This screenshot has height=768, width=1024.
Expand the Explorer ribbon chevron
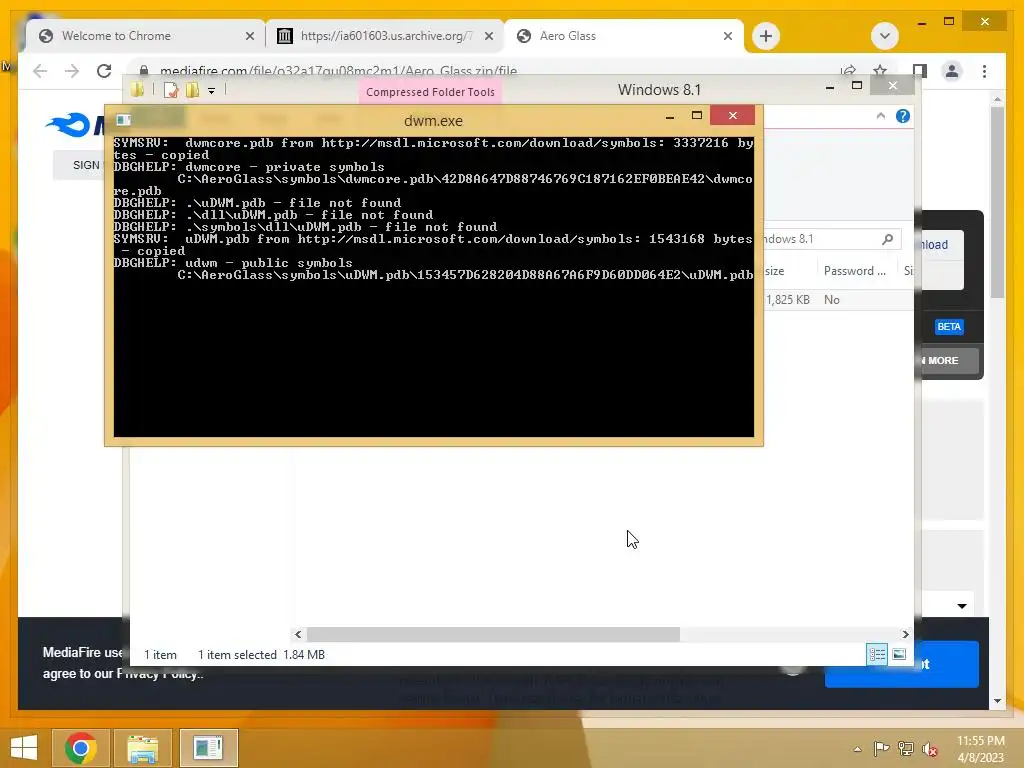(x=880, y=116)
